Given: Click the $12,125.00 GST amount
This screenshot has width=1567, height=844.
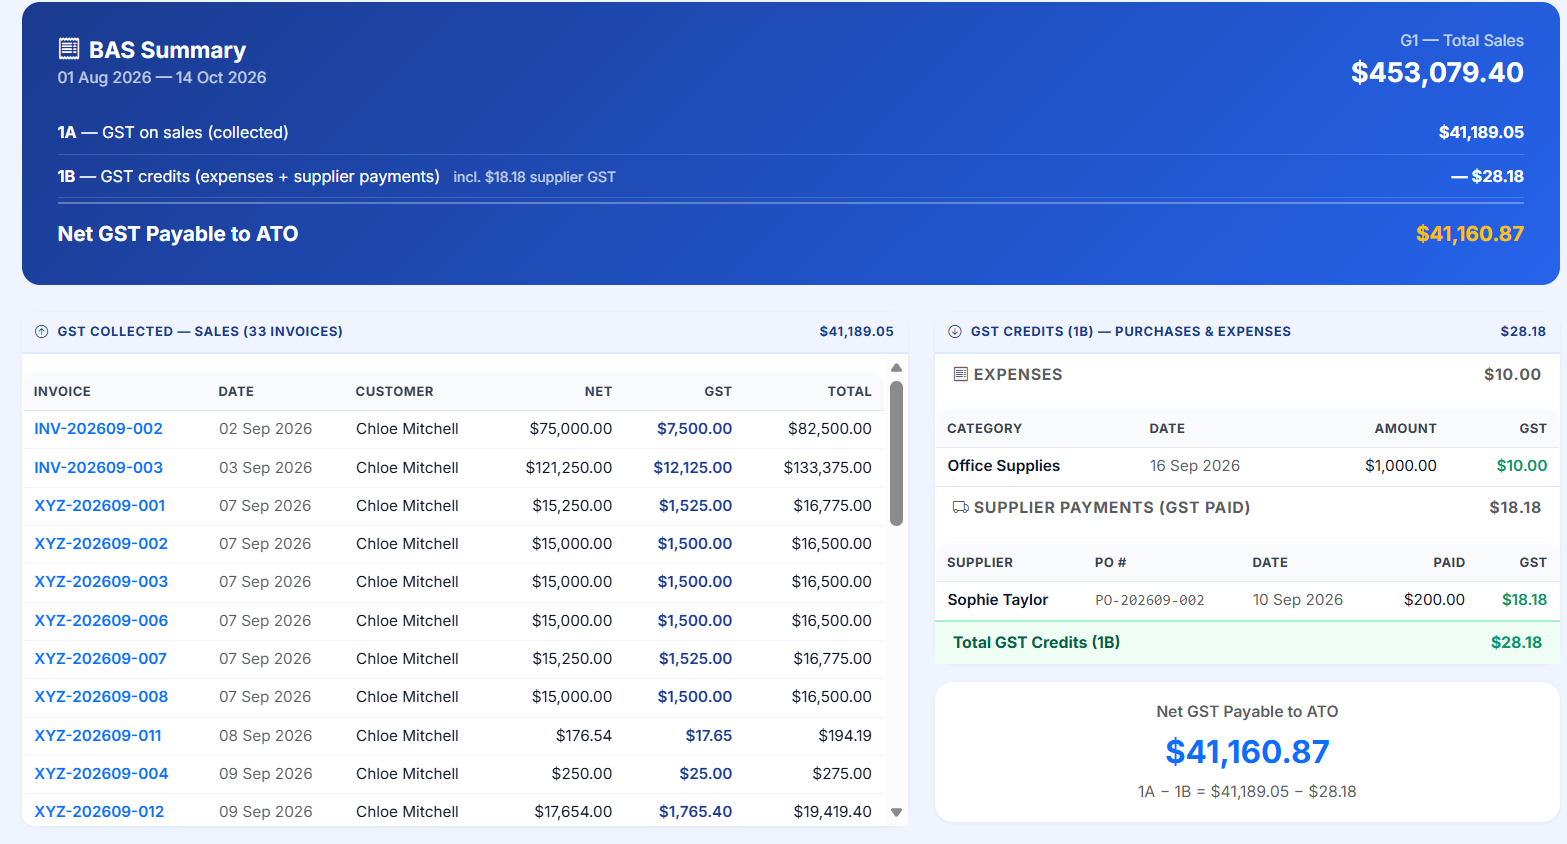Looking at the screenshot, I should click(x=692, y=468).
